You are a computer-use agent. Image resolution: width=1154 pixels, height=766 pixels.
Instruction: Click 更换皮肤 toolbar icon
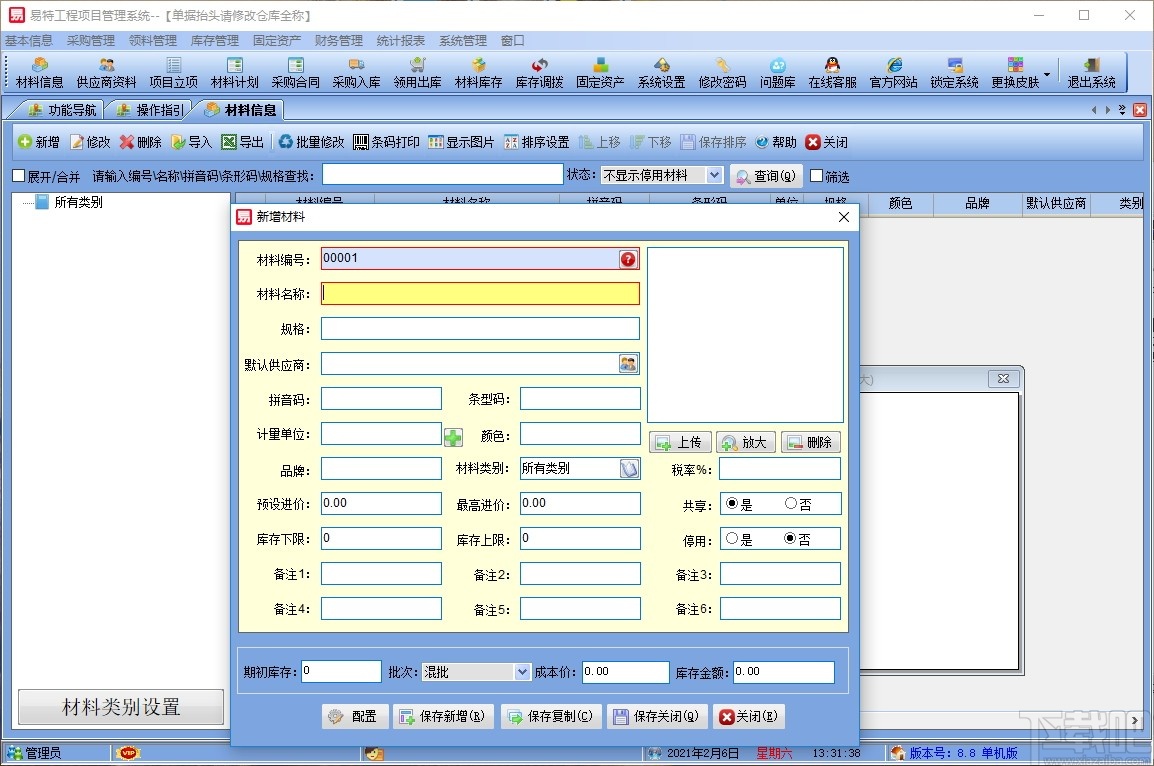click(x=1015, y=73)
